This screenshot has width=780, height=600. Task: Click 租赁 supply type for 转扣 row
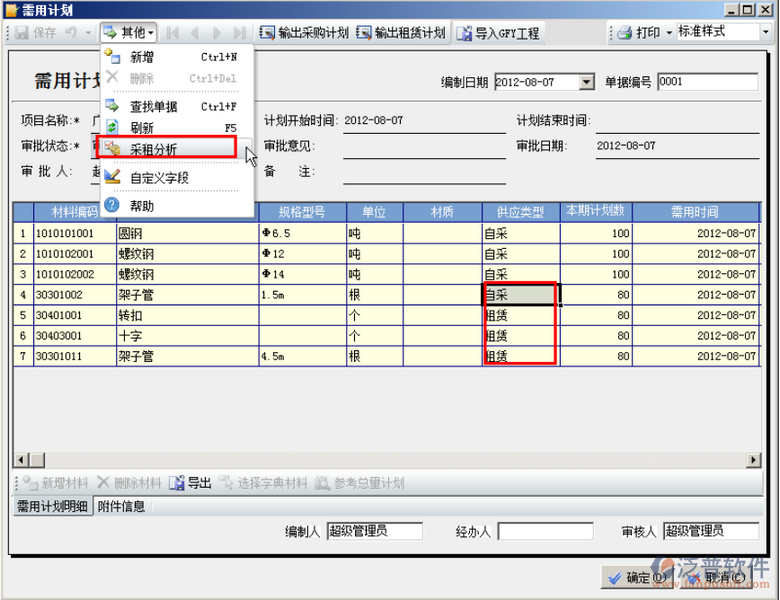(x=521, y=315)
